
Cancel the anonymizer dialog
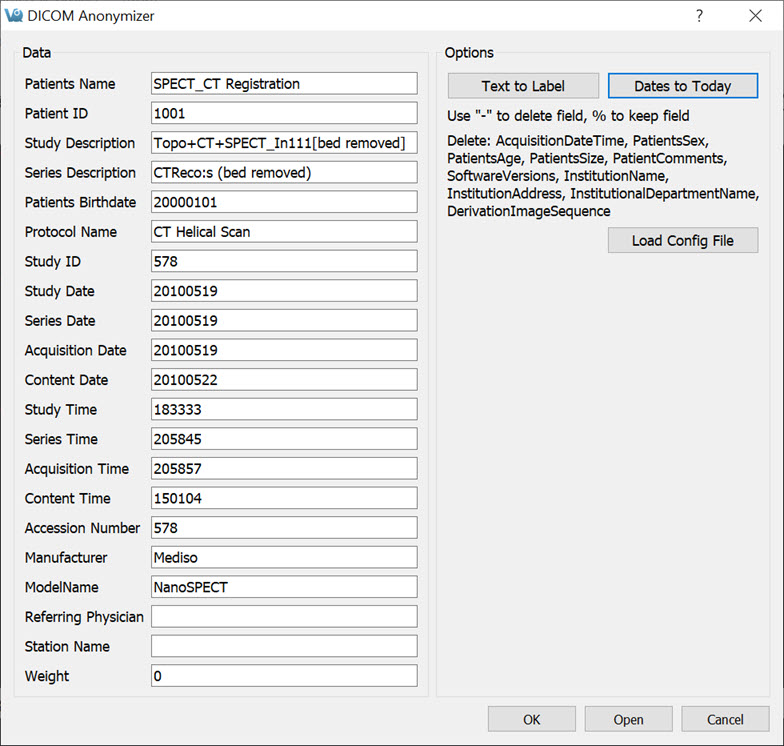[x=725, y=719]
